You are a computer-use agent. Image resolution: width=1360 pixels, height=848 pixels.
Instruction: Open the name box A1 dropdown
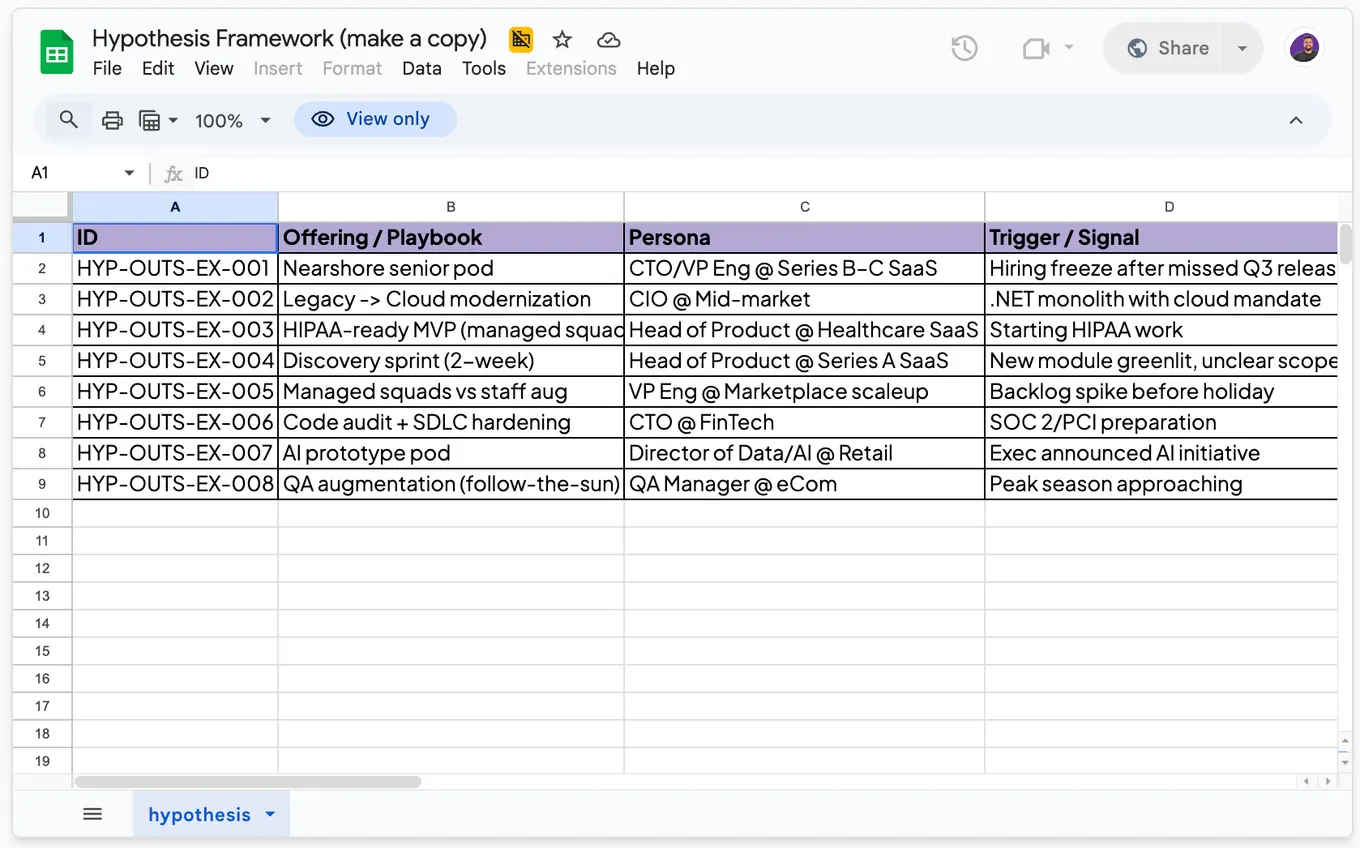(129, 173)
